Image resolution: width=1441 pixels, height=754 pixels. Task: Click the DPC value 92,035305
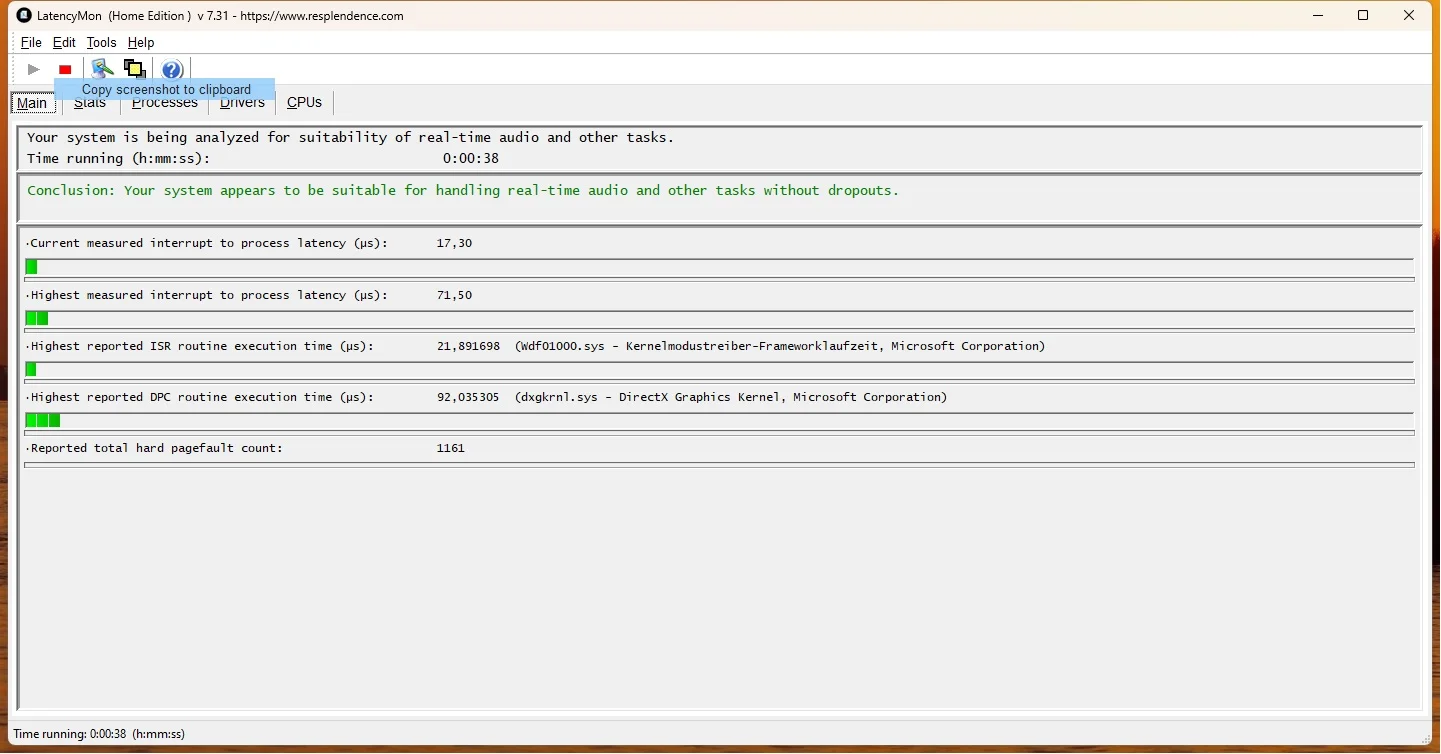click(468, 398)
